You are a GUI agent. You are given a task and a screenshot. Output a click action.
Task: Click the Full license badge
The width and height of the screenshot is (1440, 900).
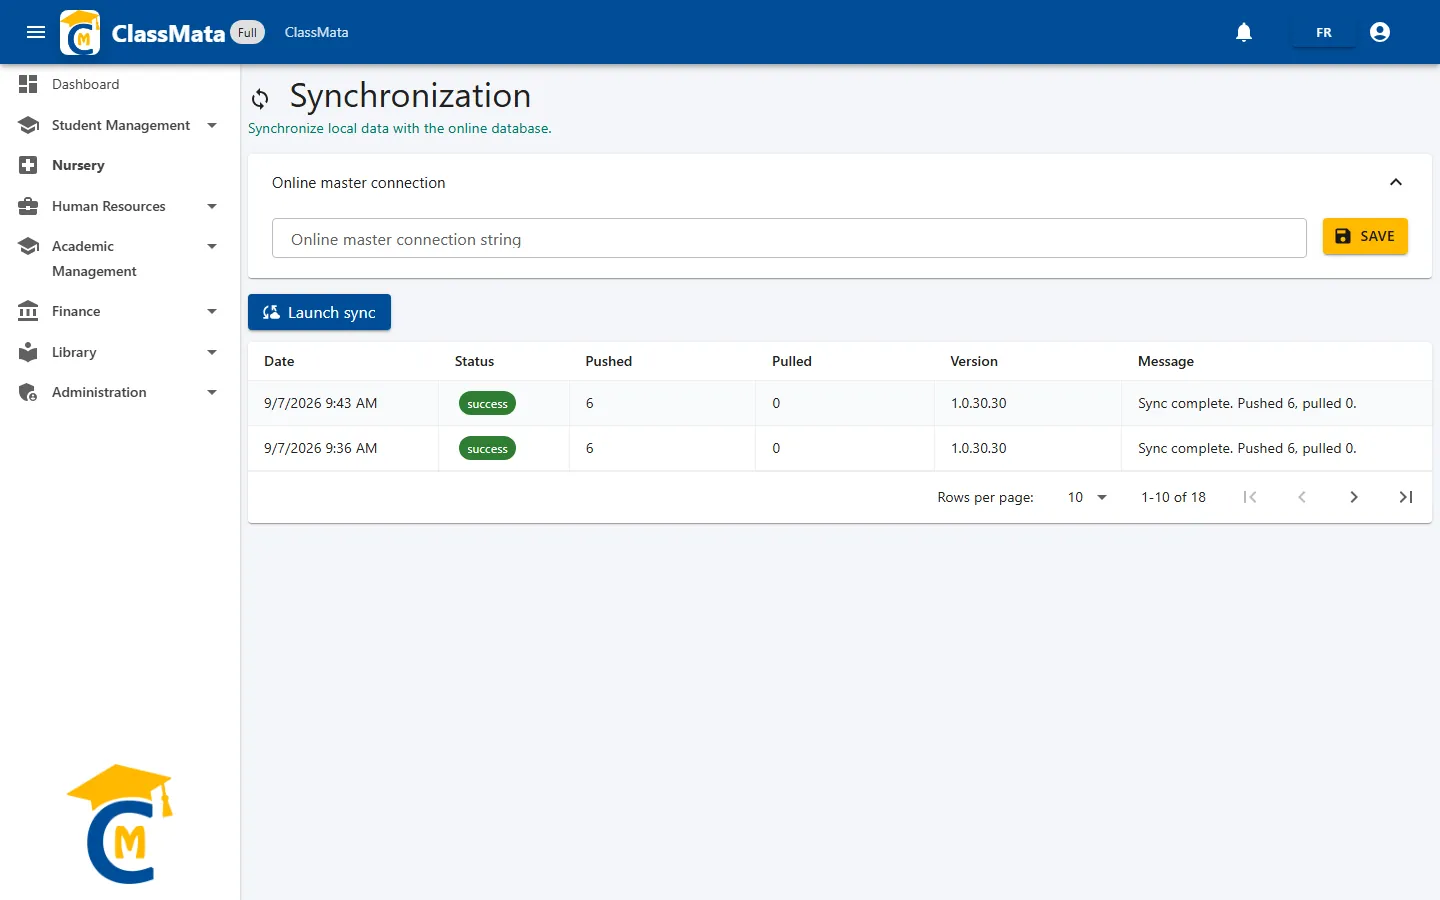(x=248, y=32)
